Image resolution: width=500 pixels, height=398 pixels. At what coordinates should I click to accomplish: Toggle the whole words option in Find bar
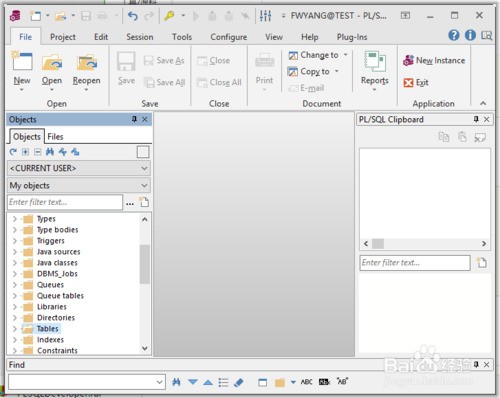pyautogui.click(x=324, y=382)
